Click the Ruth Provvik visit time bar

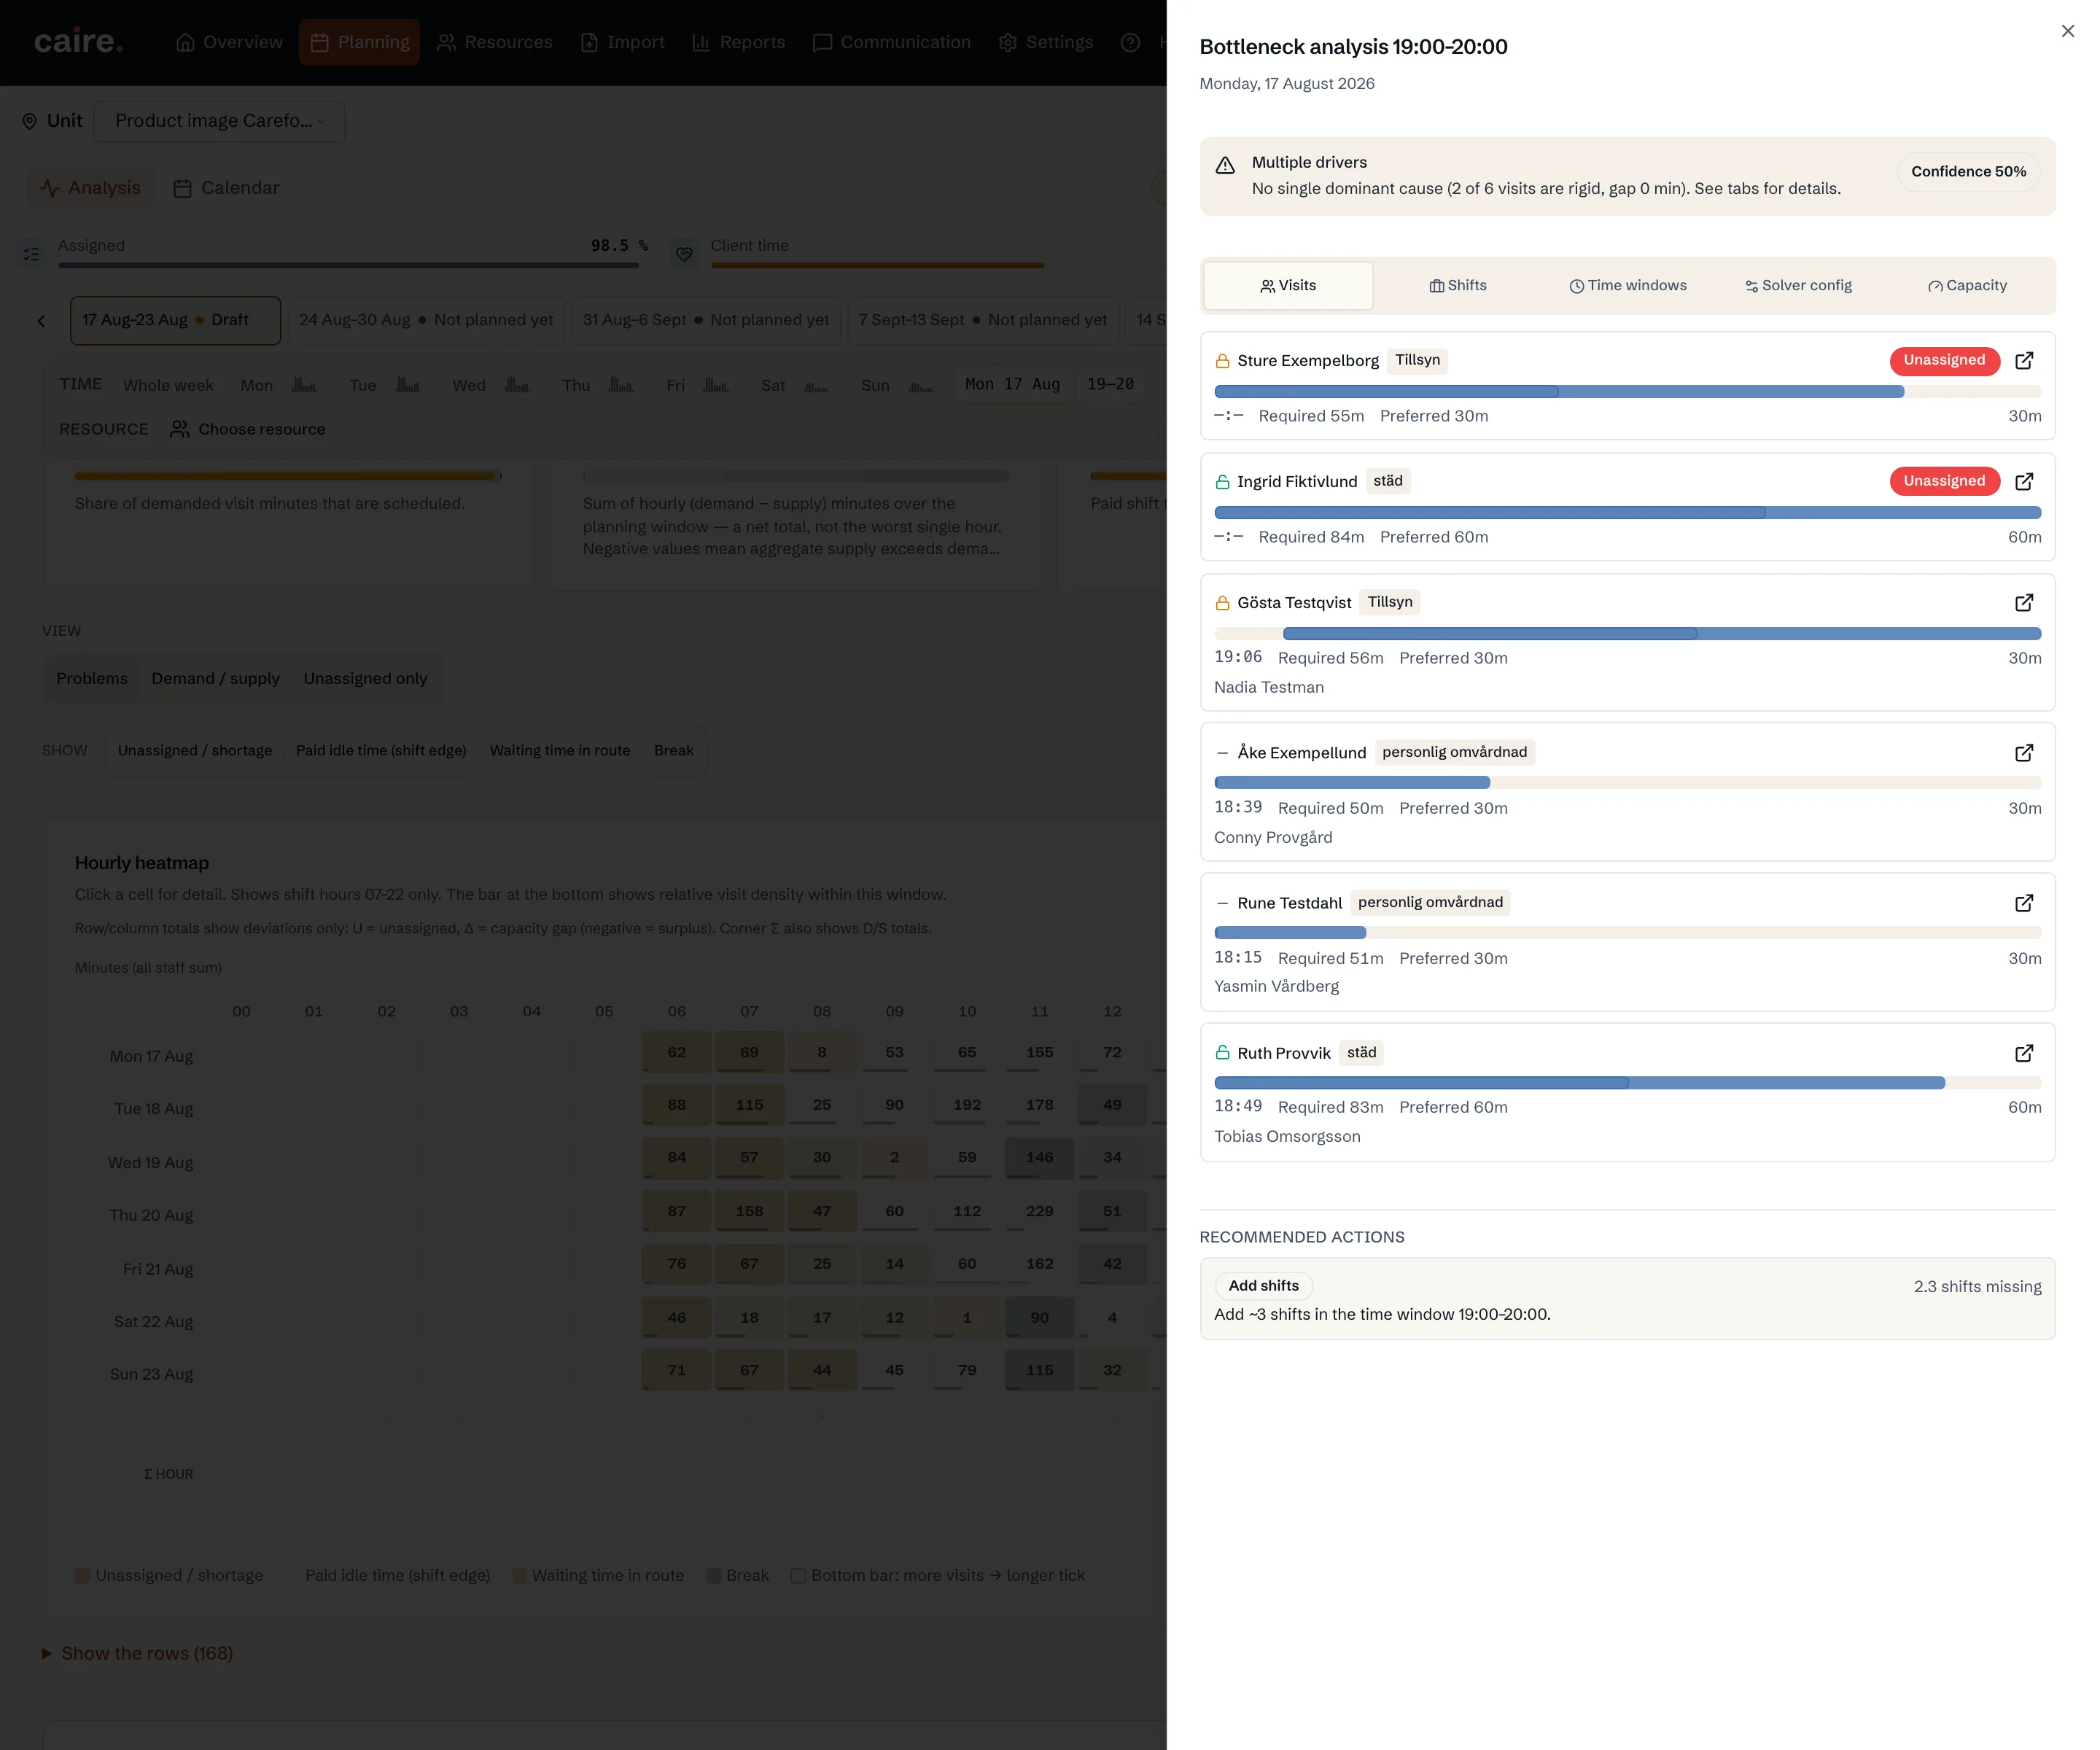coord(1627,1083)
